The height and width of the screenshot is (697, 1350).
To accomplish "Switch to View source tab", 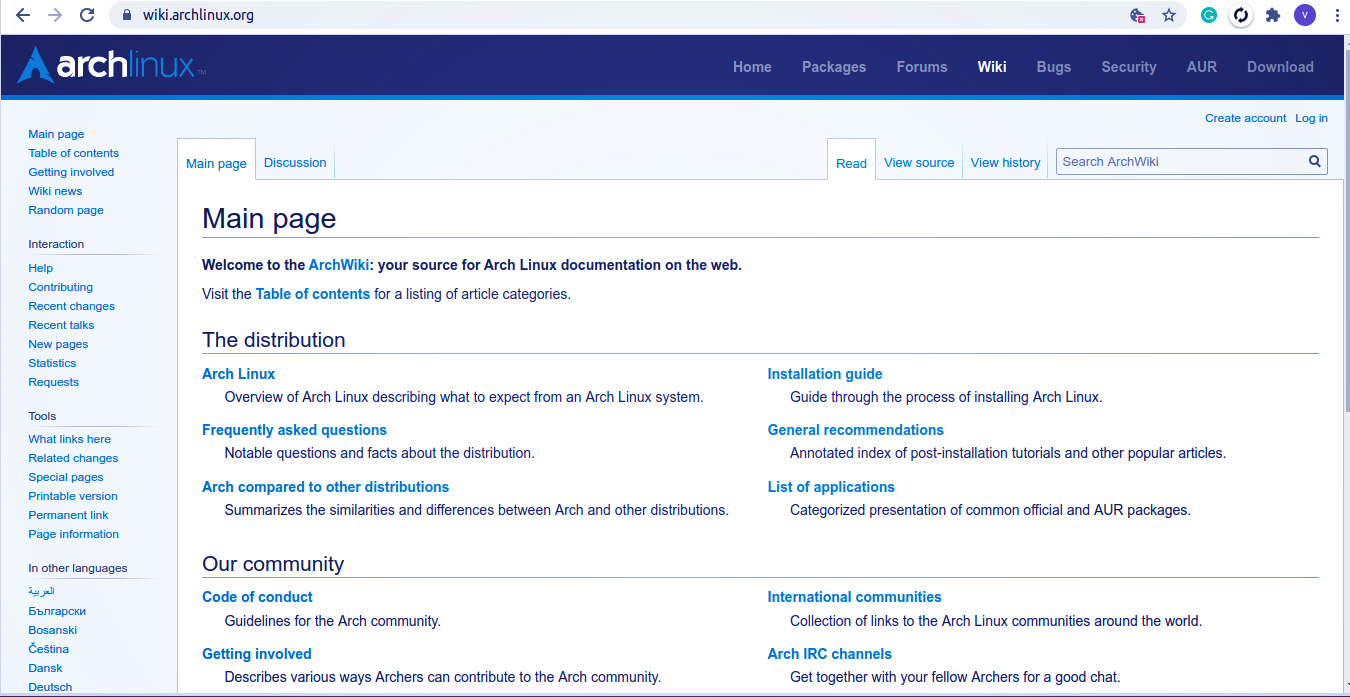I will [919, 162].
